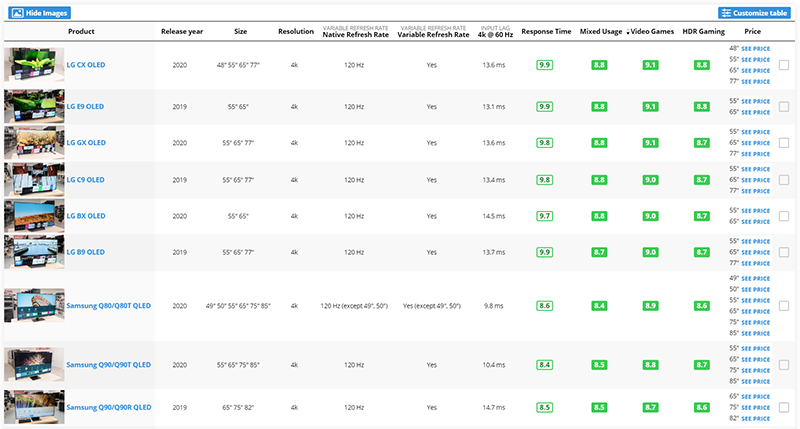Open the LG B9 OLED product link
The image size is (800, 429).
tap(86, 252)
